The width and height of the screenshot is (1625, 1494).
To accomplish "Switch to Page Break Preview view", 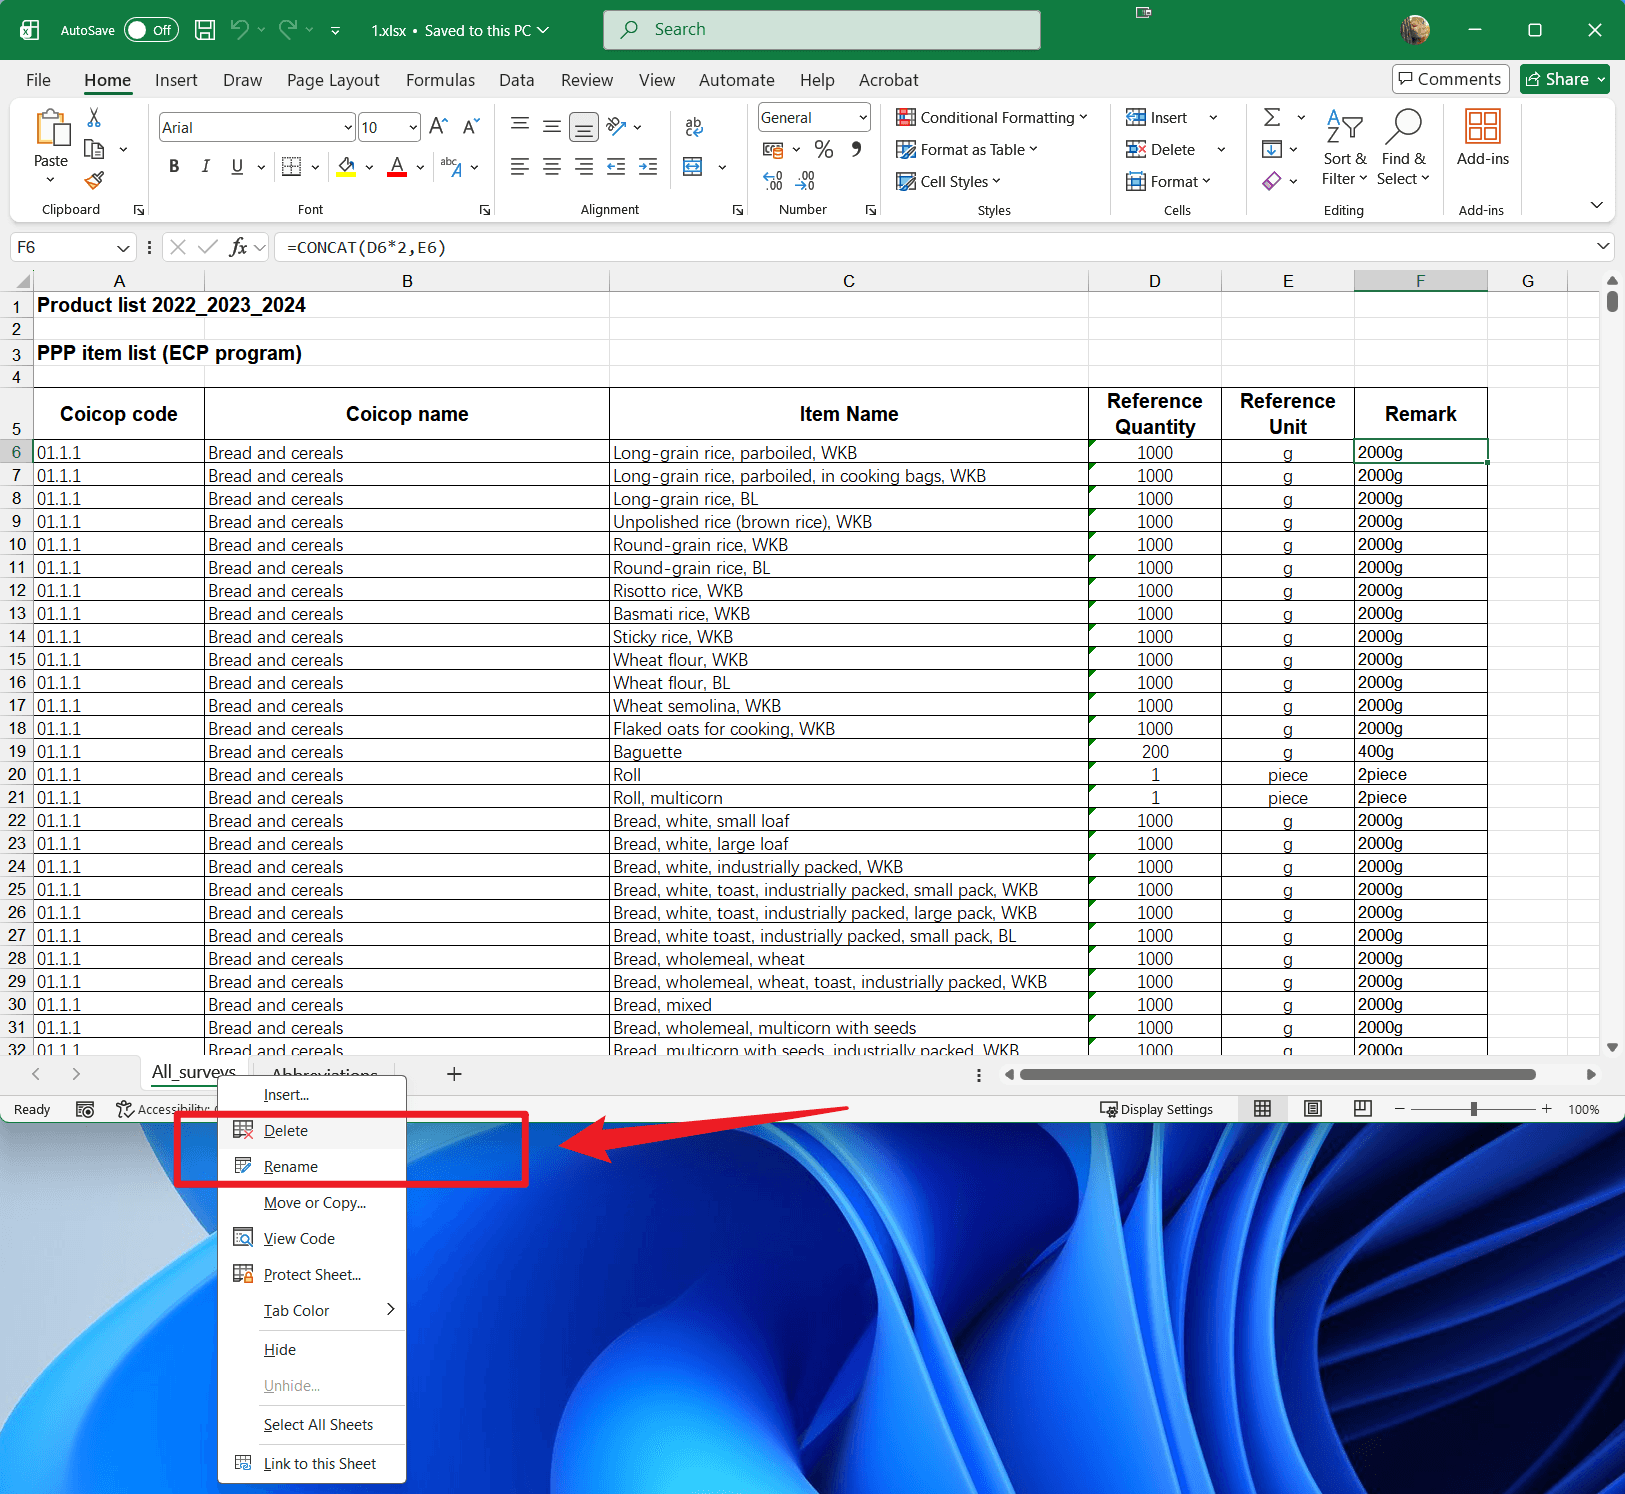I will (x=1362, y=1109).
